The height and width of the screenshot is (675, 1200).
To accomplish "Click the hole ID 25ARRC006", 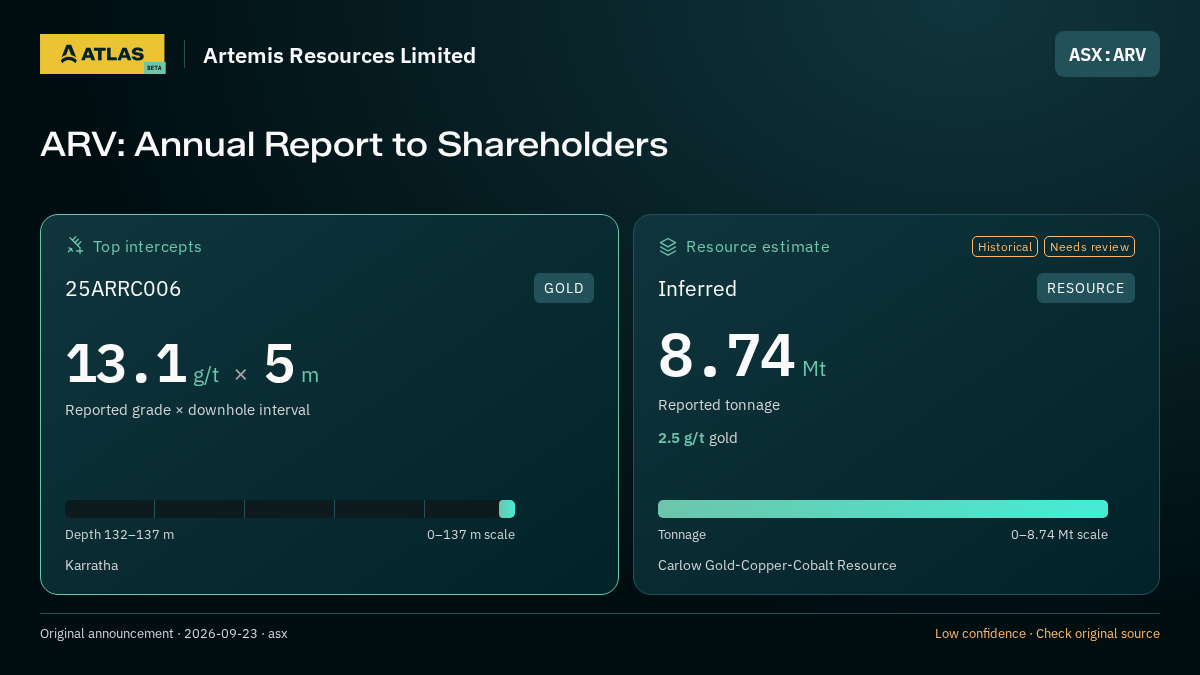I will 123,289.
